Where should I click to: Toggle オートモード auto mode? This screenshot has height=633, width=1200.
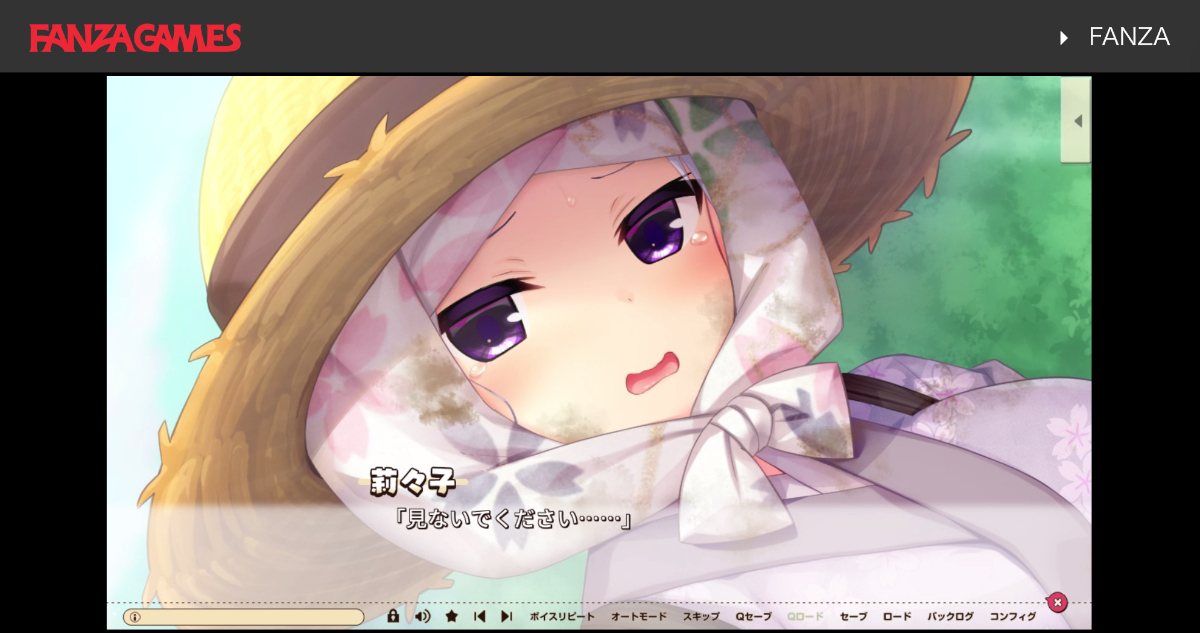[x=638, y=617]
